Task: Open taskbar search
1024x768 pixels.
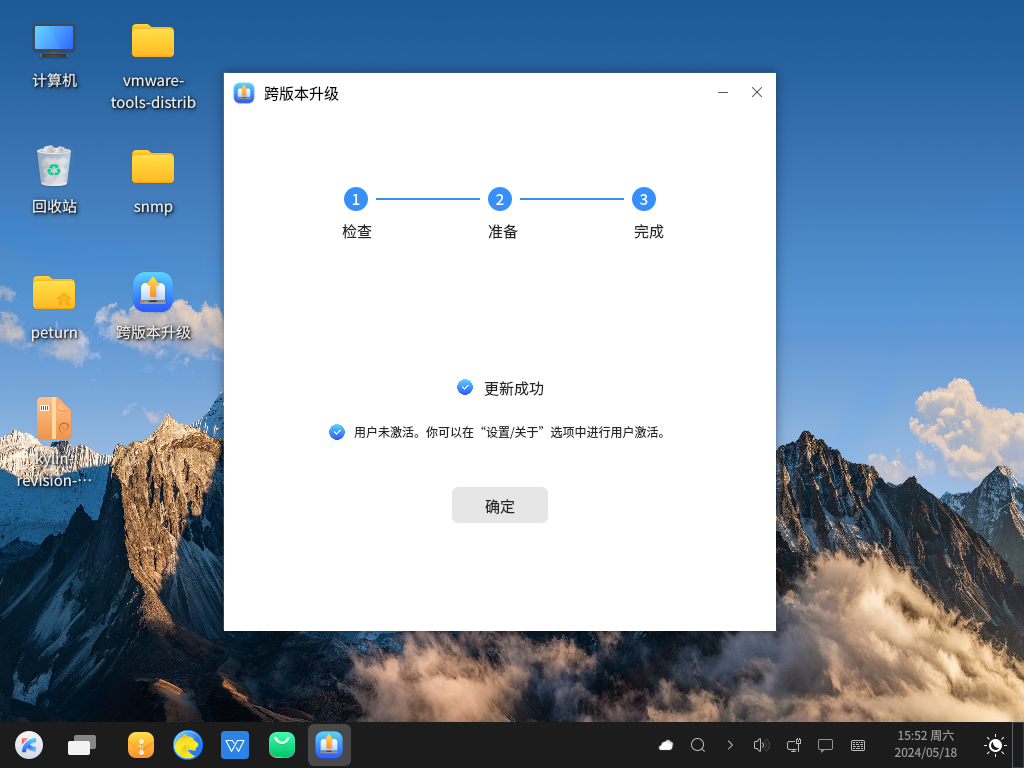Action: click(x=697, y=744)
